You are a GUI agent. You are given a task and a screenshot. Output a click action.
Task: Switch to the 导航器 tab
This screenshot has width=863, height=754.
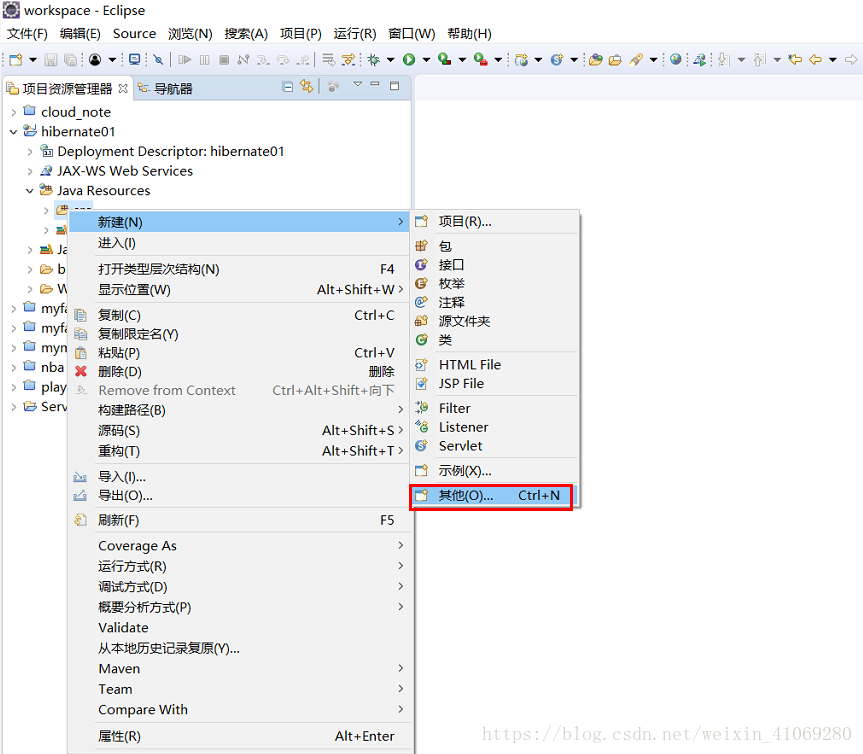click(165, 88)
